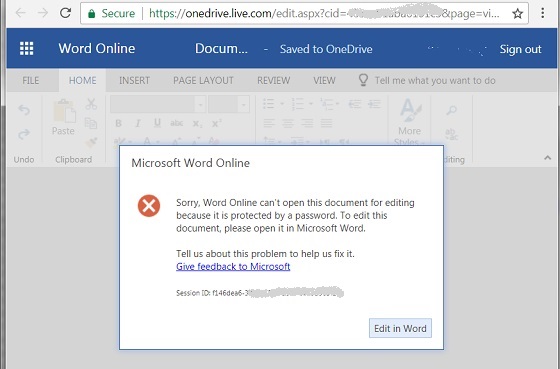Apply superscript formatting
The image size is (560, 369).
coord(216,123)
